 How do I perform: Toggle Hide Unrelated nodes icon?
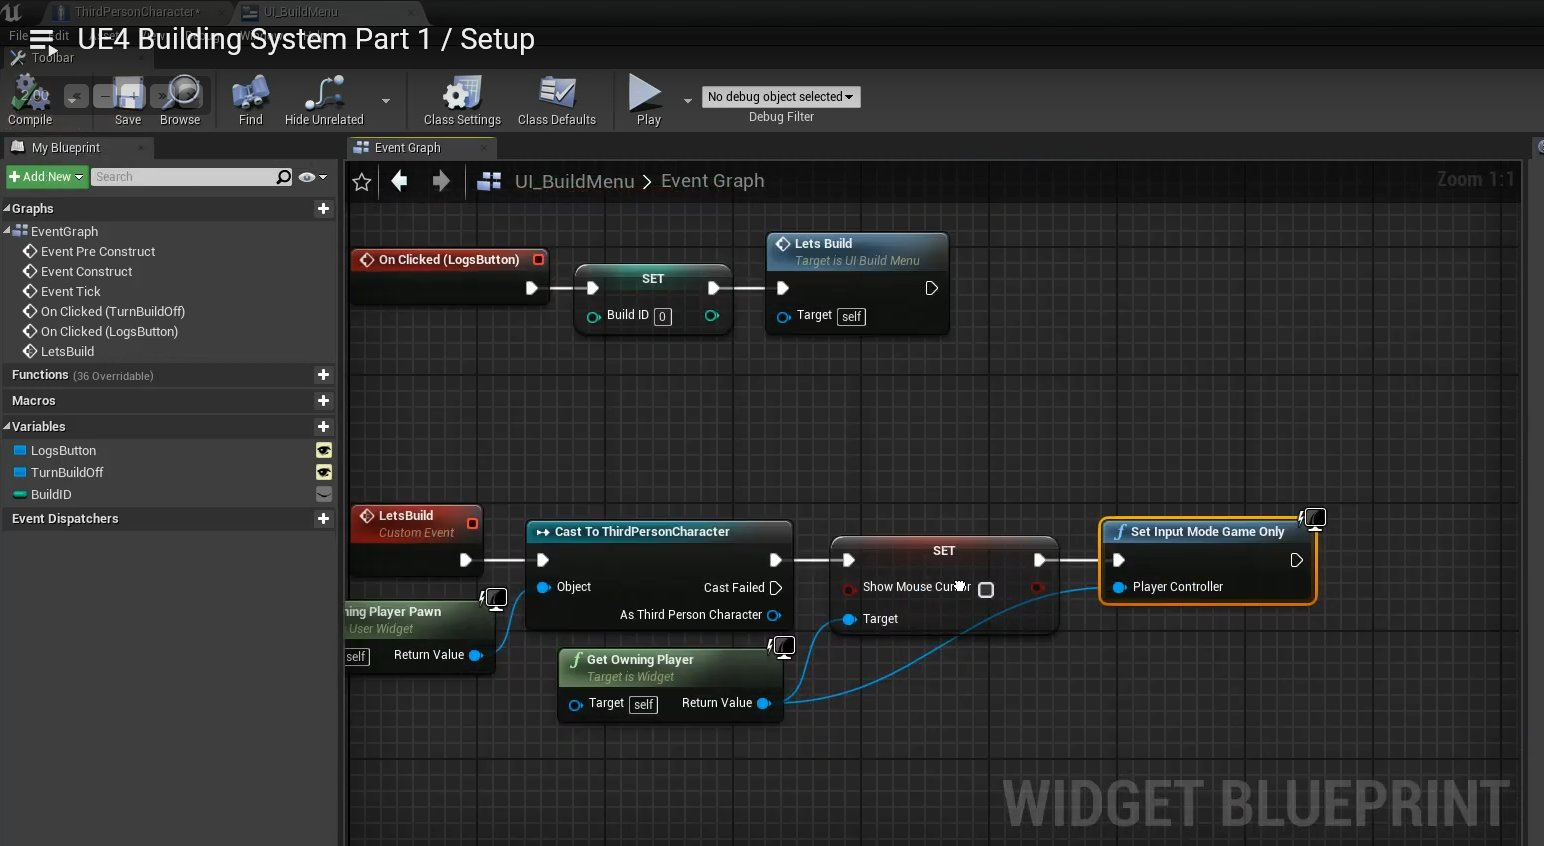[x=324, y=95]
